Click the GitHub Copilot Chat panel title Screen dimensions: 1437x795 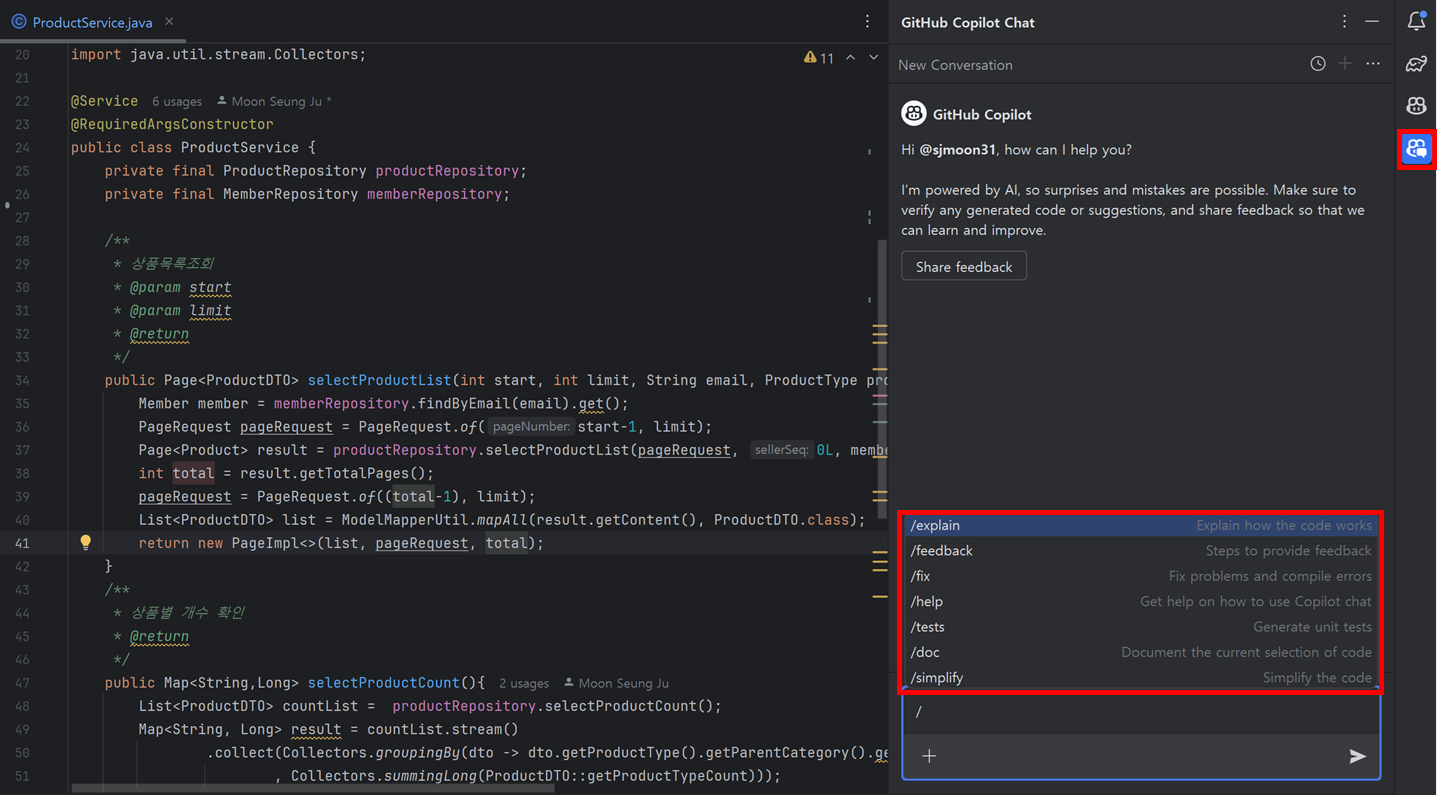pyautogui.click(x=967, y=22)
